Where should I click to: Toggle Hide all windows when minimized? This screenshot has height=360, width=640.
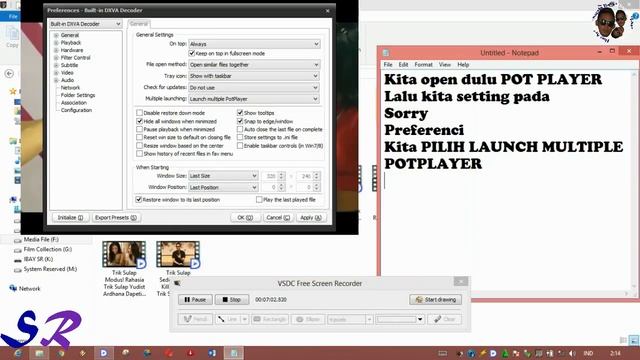(140, 121)
